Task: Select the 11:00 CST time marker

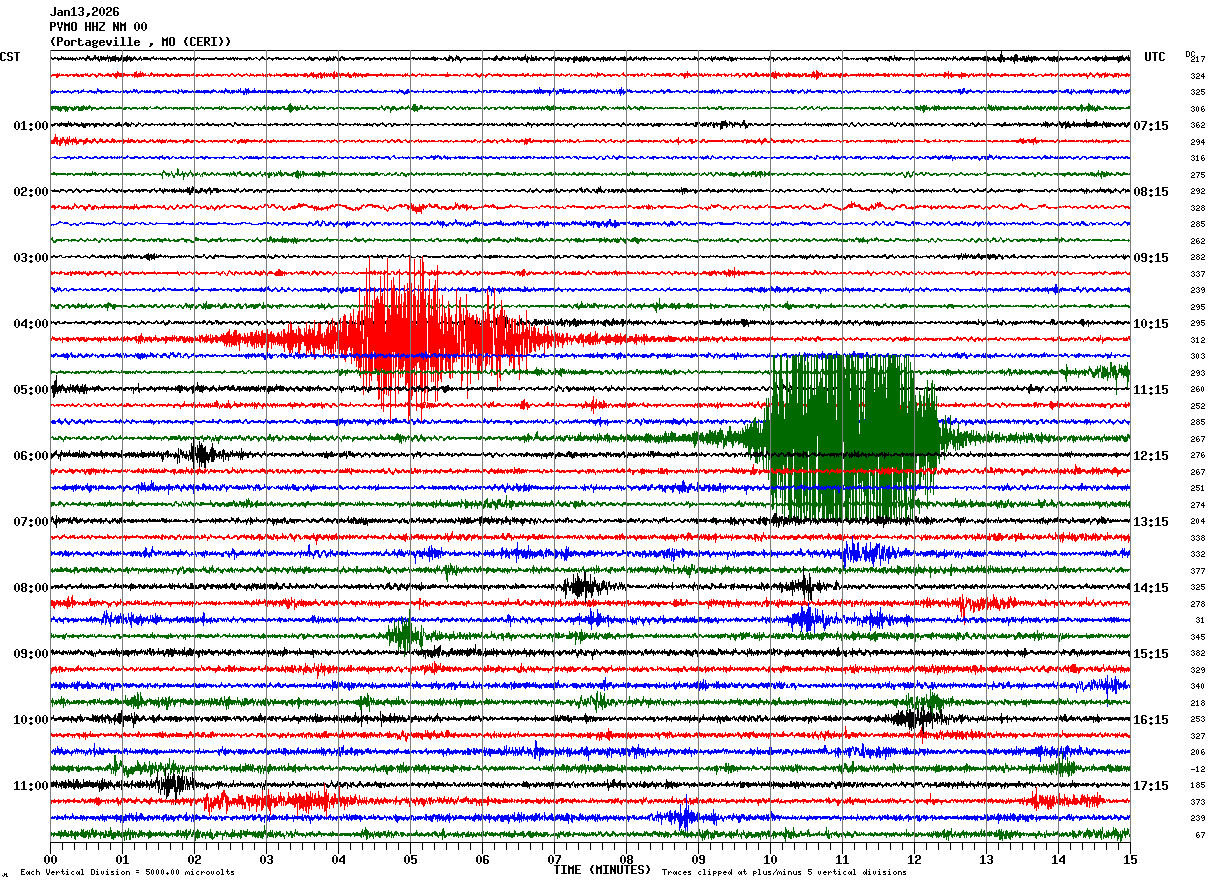Action: coord(31,786)
